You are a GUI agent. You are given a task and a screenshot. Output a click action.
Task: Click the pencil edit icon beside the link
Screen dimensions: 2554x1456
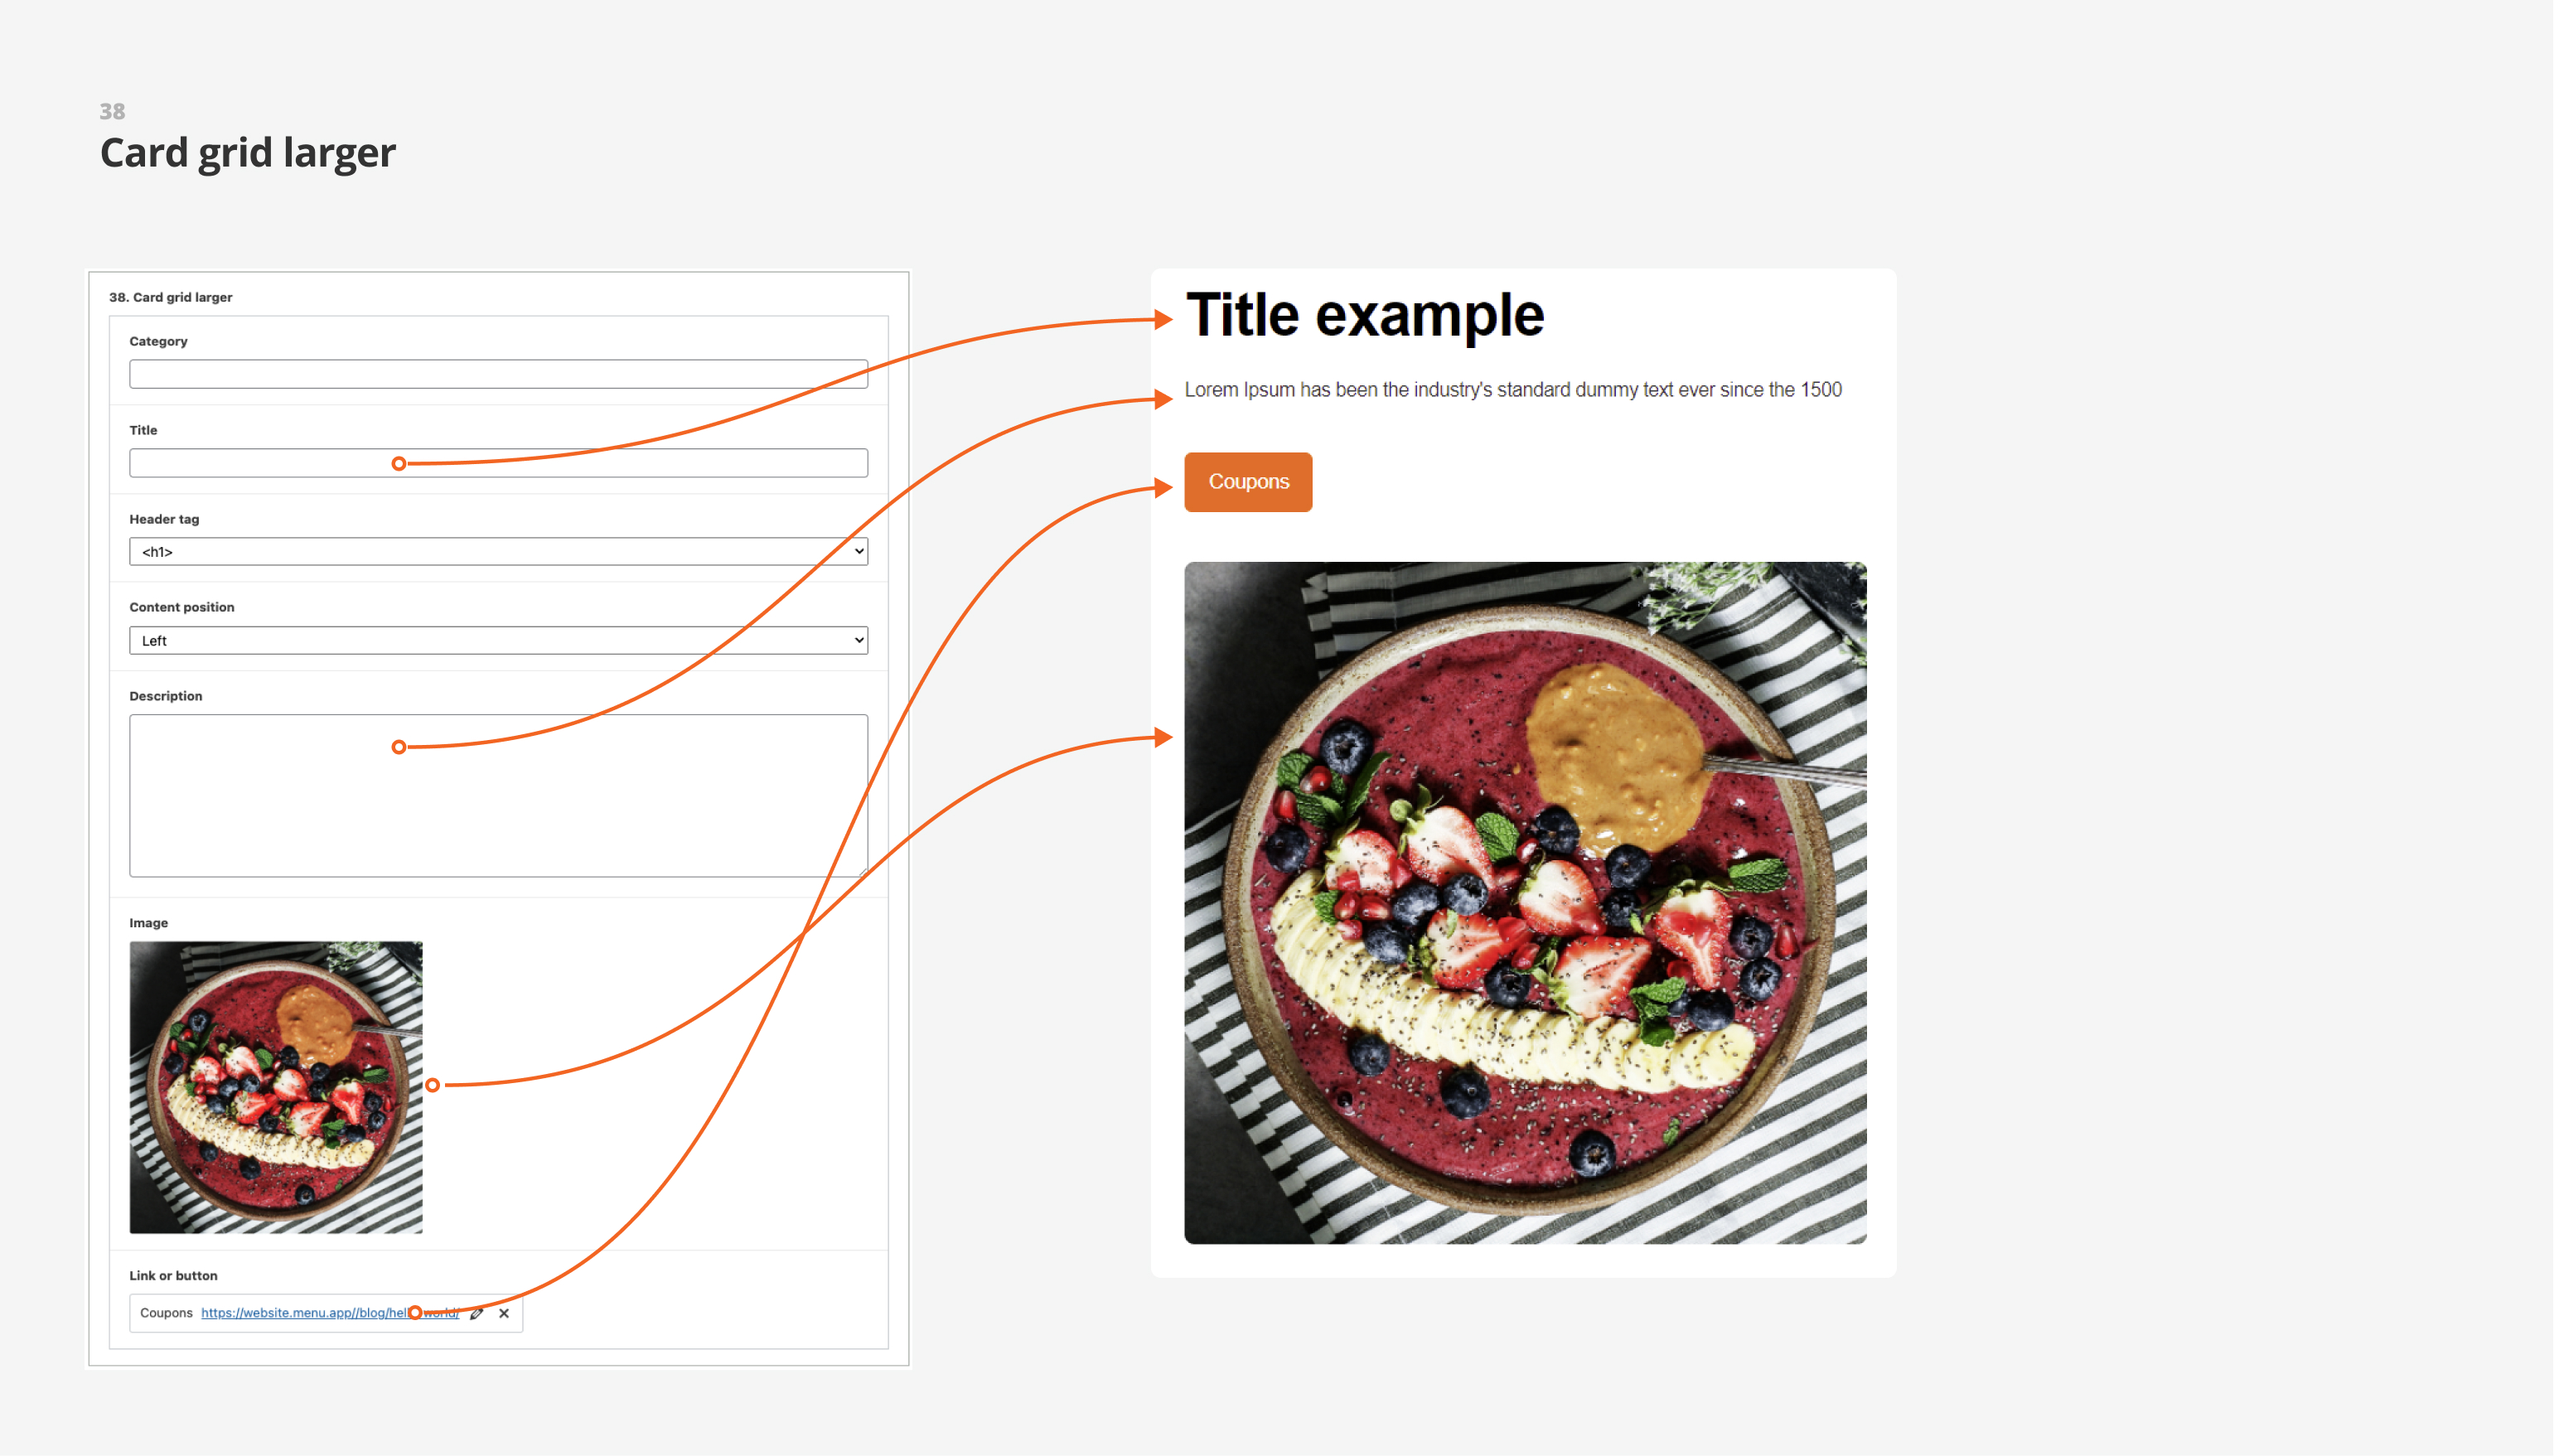(x=477, y=1314)
